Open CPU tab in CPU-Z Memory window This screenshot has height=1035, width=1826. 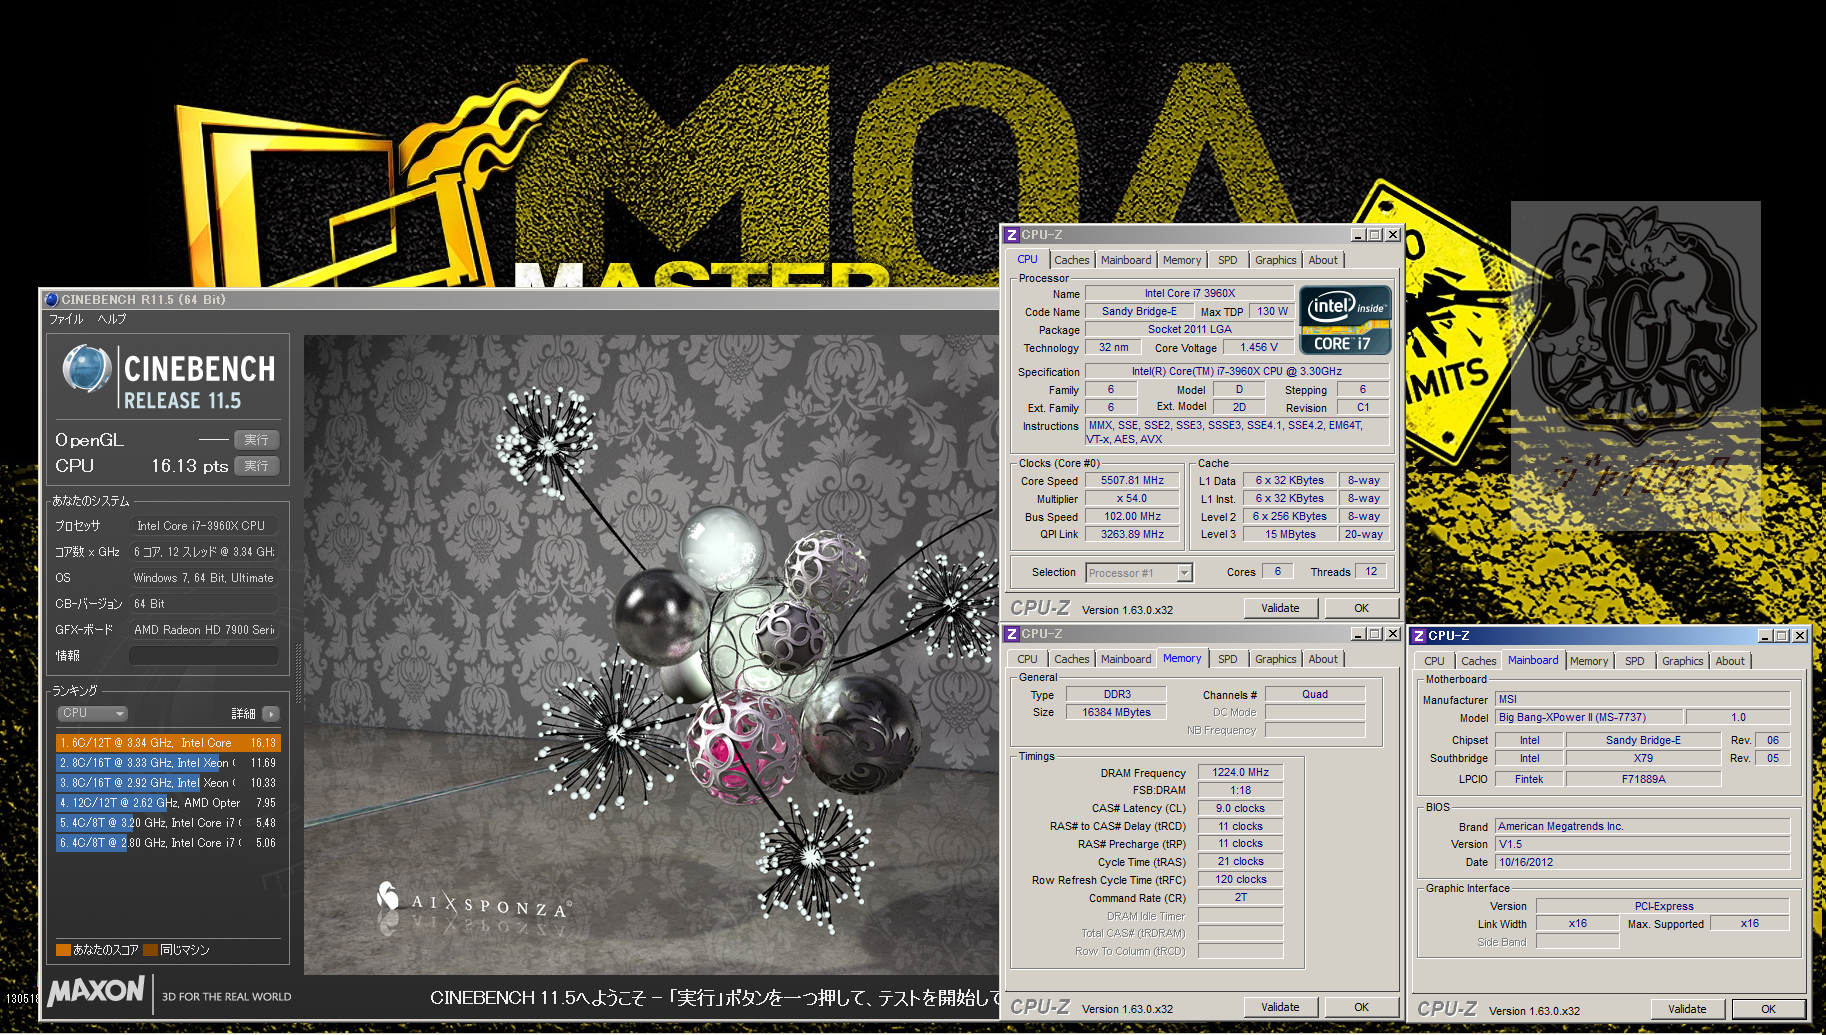[1027, 659]
